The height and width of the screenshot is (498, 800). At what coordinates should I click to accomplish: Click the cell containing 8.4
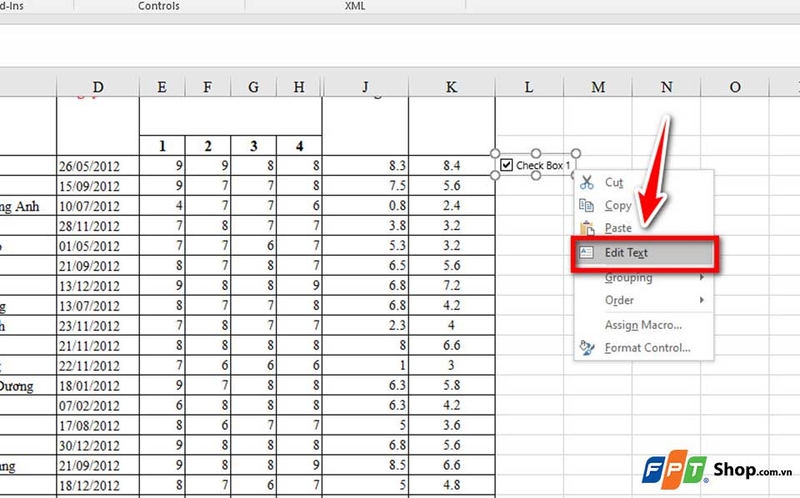pos(452,166)
